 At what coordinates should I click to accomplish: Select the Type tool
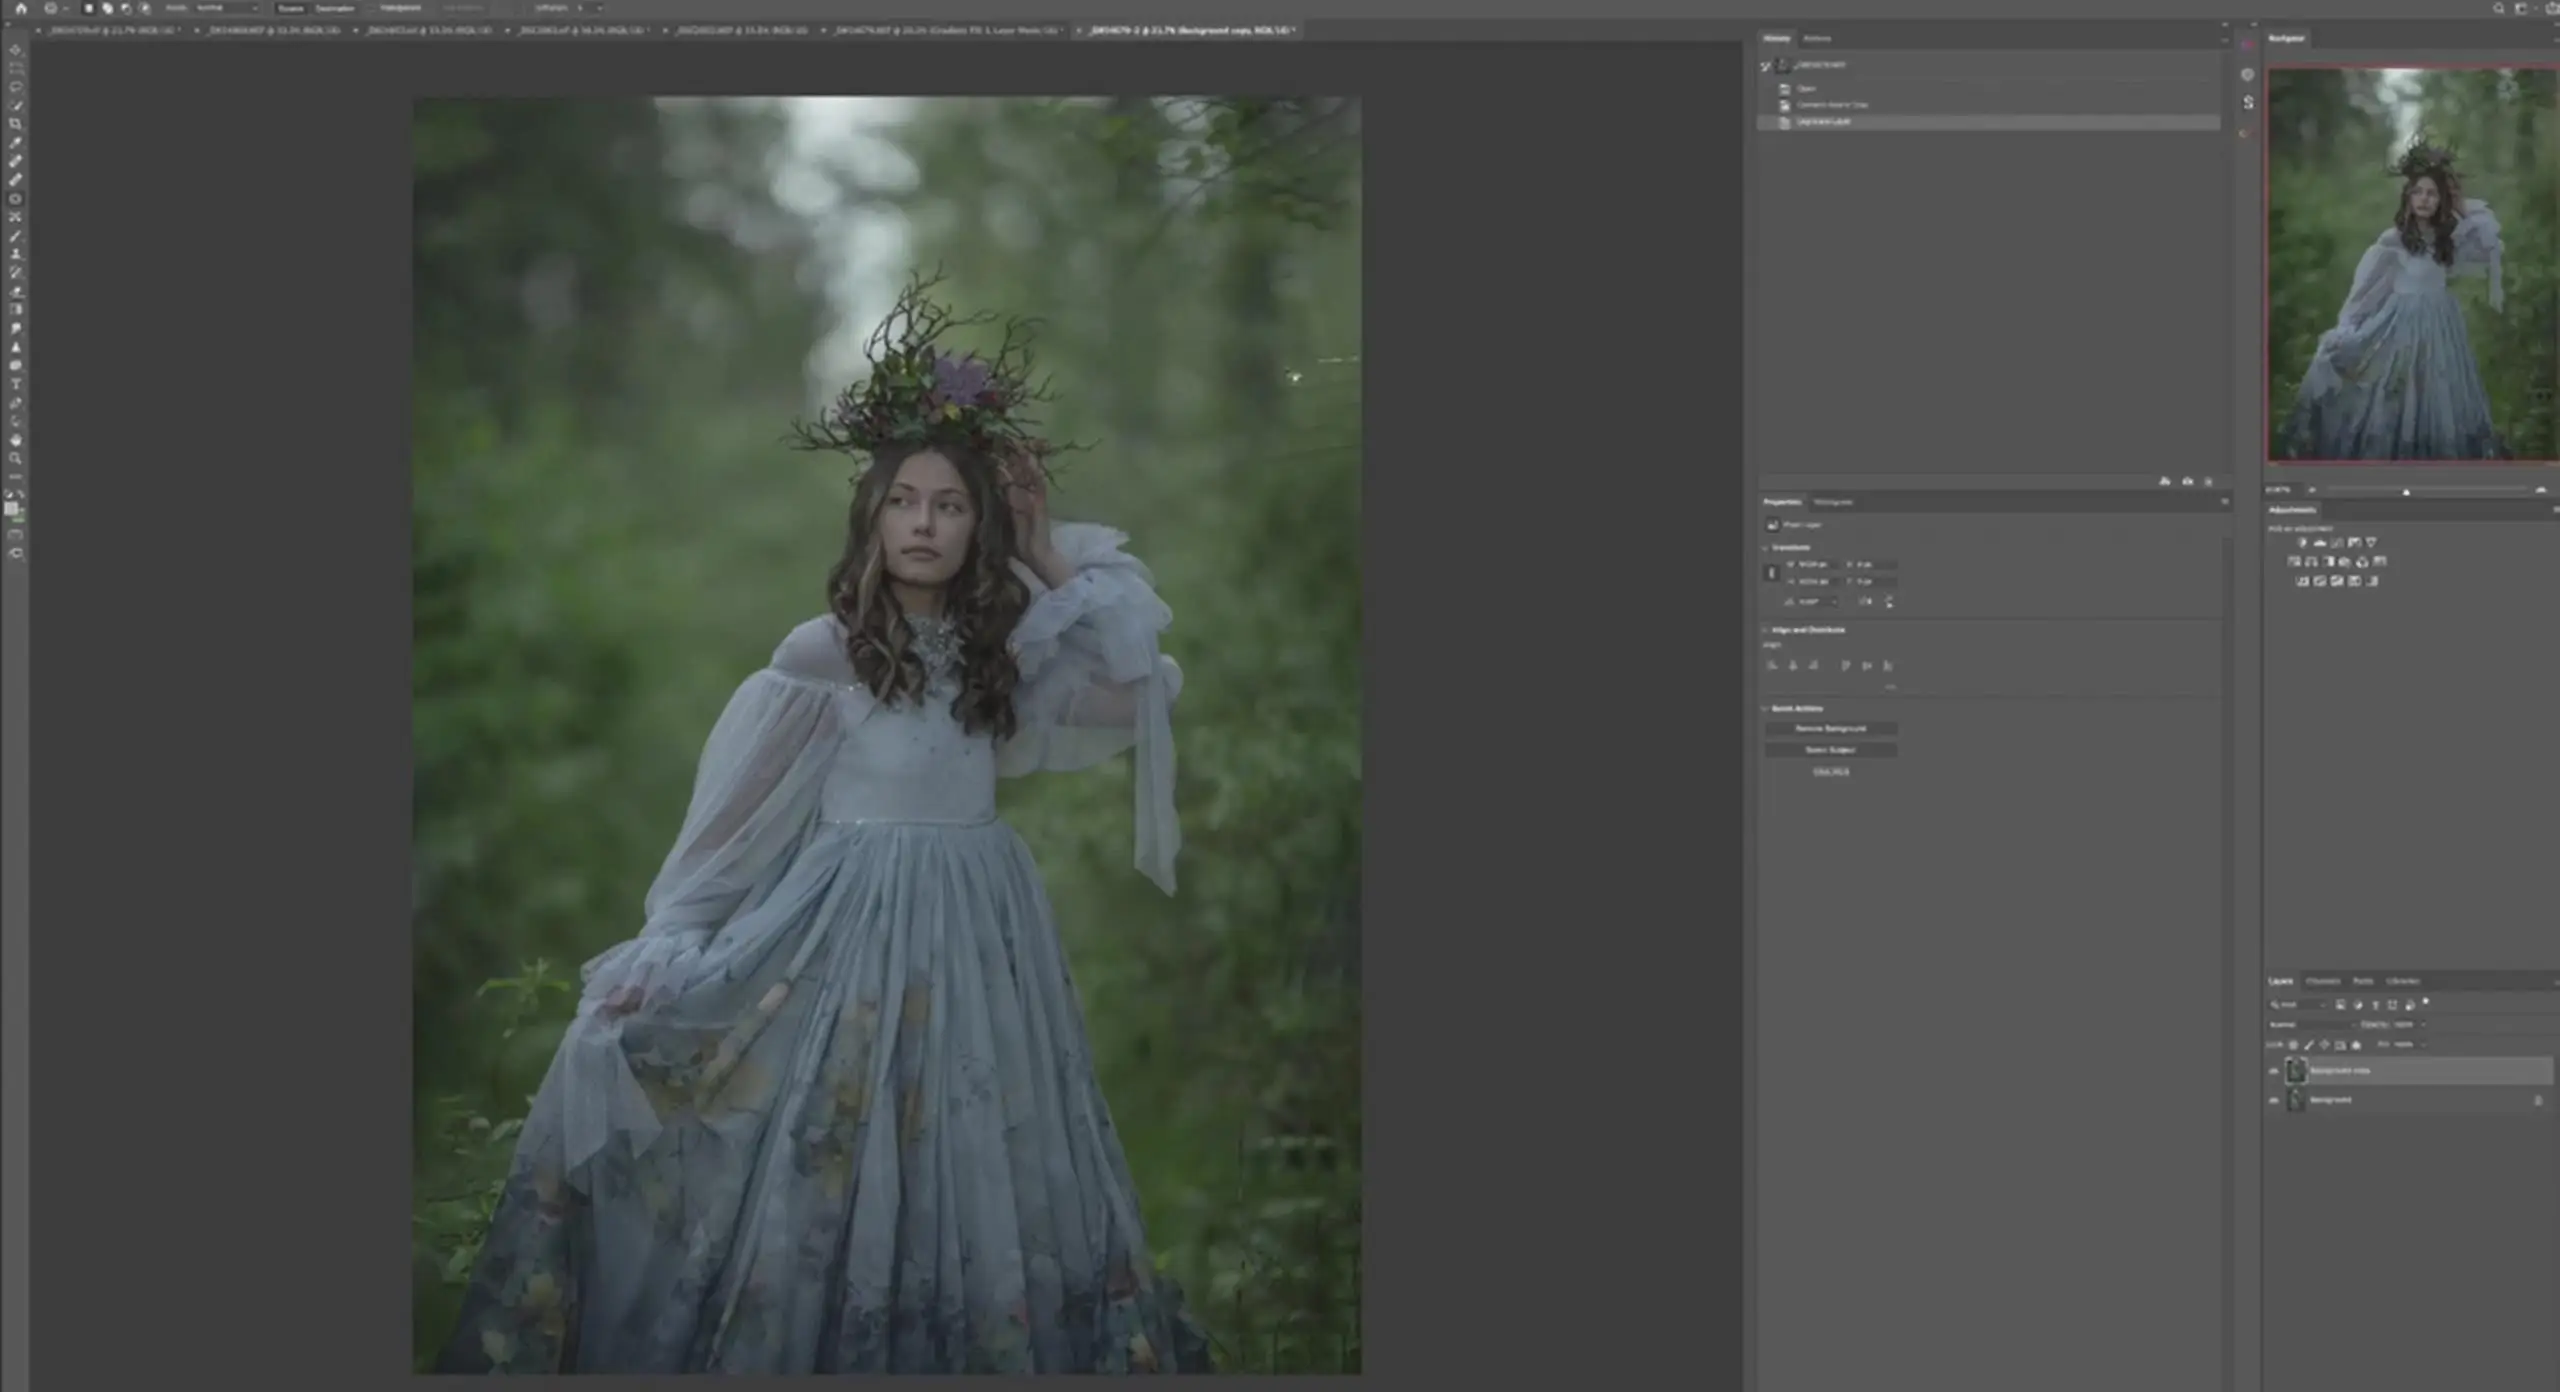coord(15,384)
